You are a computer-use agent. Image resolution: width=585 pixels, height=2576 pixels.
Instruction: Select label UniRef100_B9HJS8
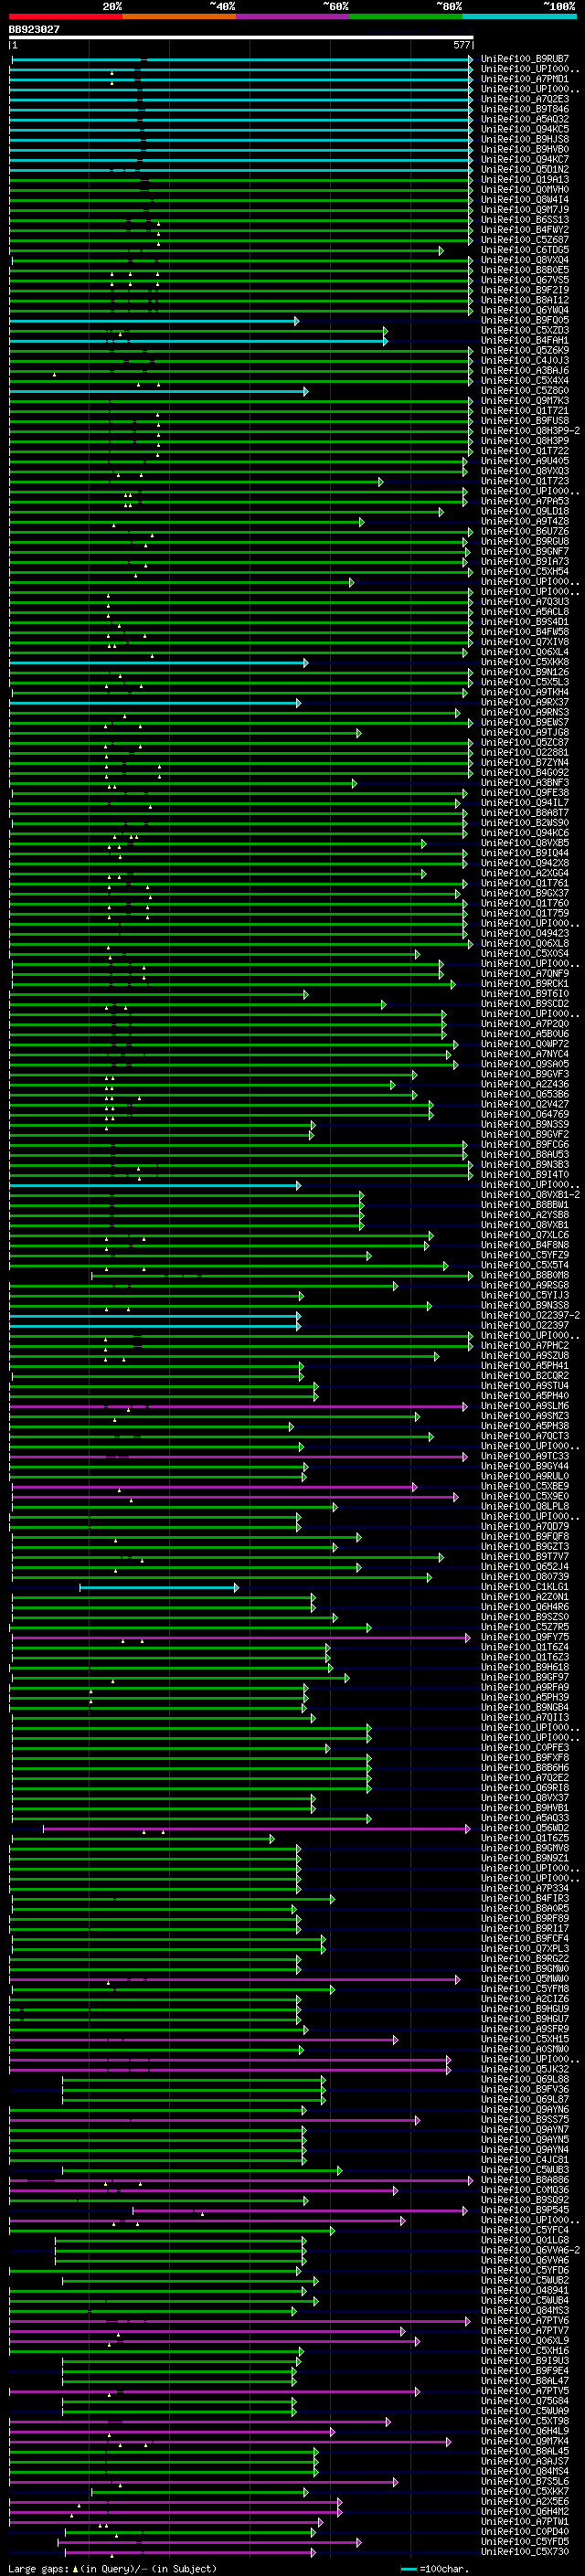point(524,139)
